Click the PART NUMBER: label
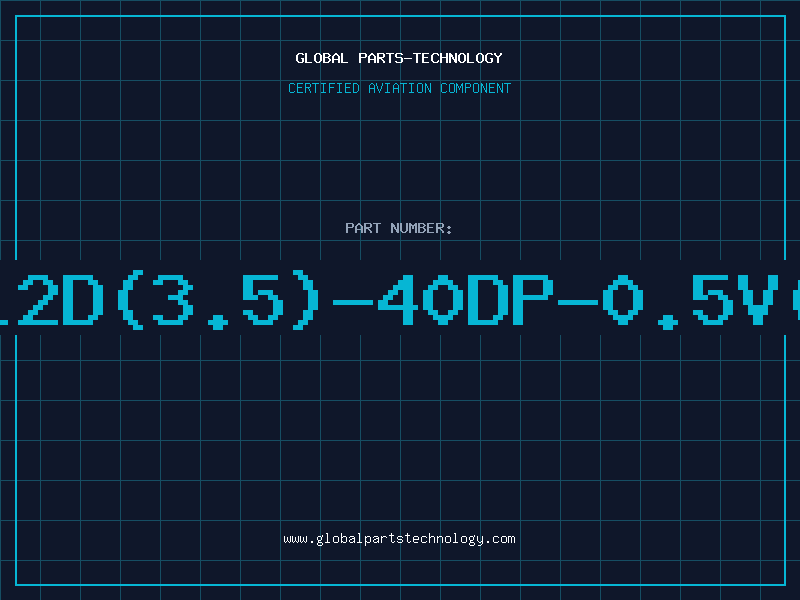The height and width of the screenshot is (600, 800). click(399, 228)
